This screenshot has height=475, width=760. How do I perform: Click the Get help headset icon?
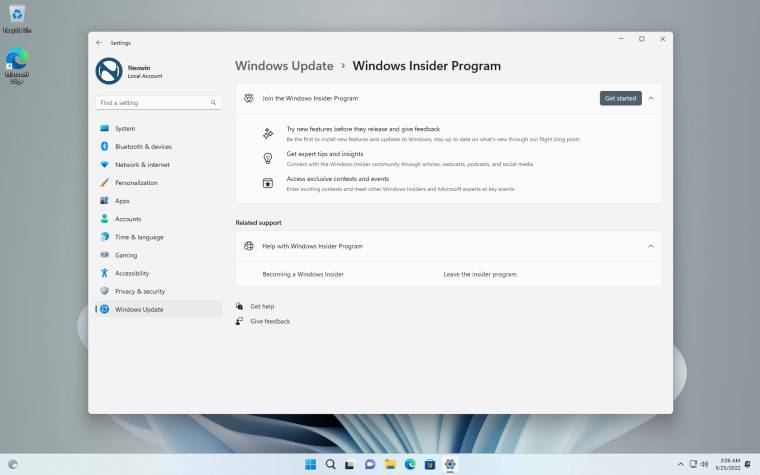coord(239,306)
